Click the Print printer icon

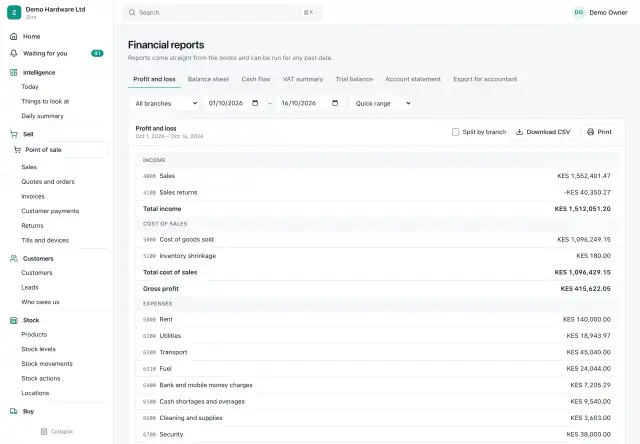pos(590,132)
